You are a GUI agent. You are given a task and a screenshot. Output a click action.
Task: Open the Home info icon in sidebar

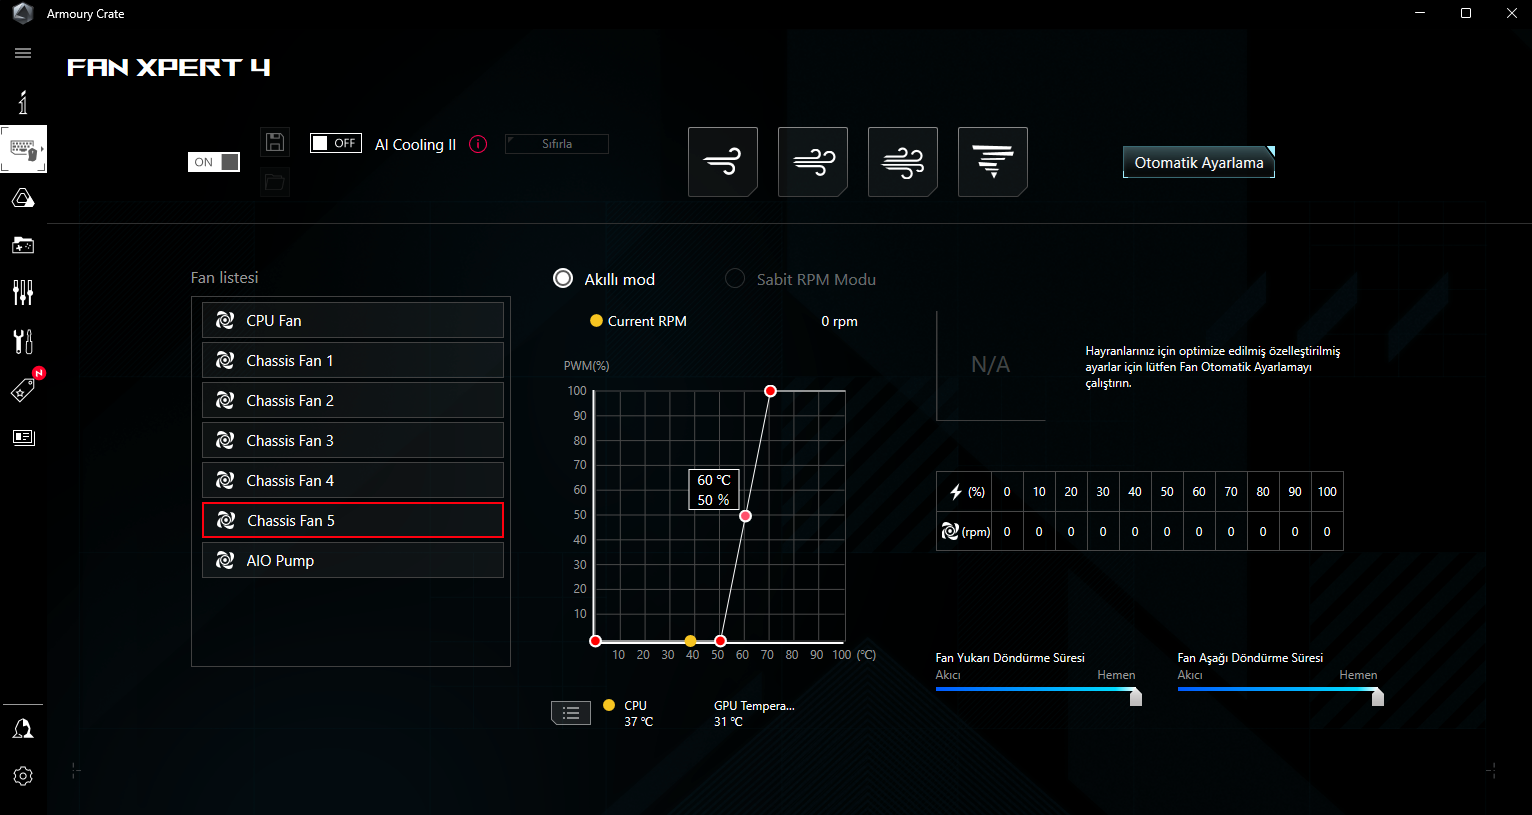[x=23, y=101]
